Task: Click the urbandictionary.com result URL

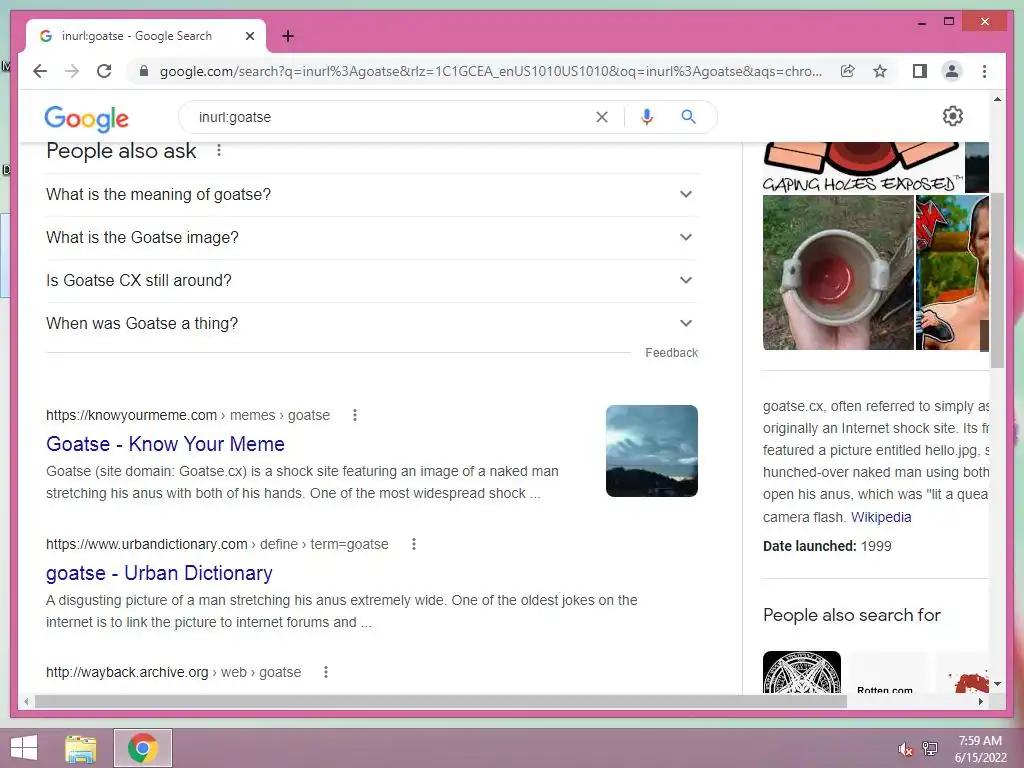Action: [x=217, y=544]
